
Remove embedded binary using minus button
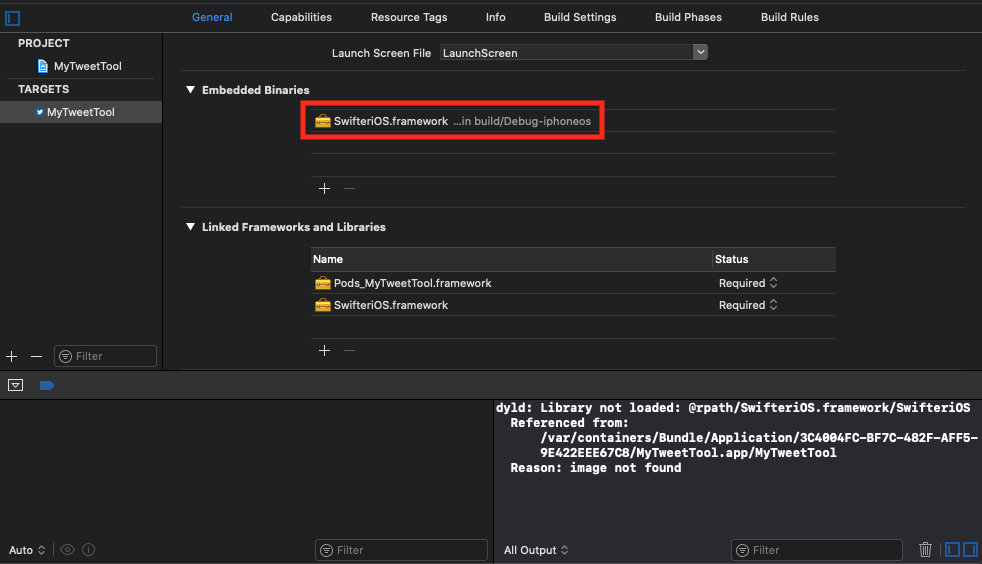[349, 188]
